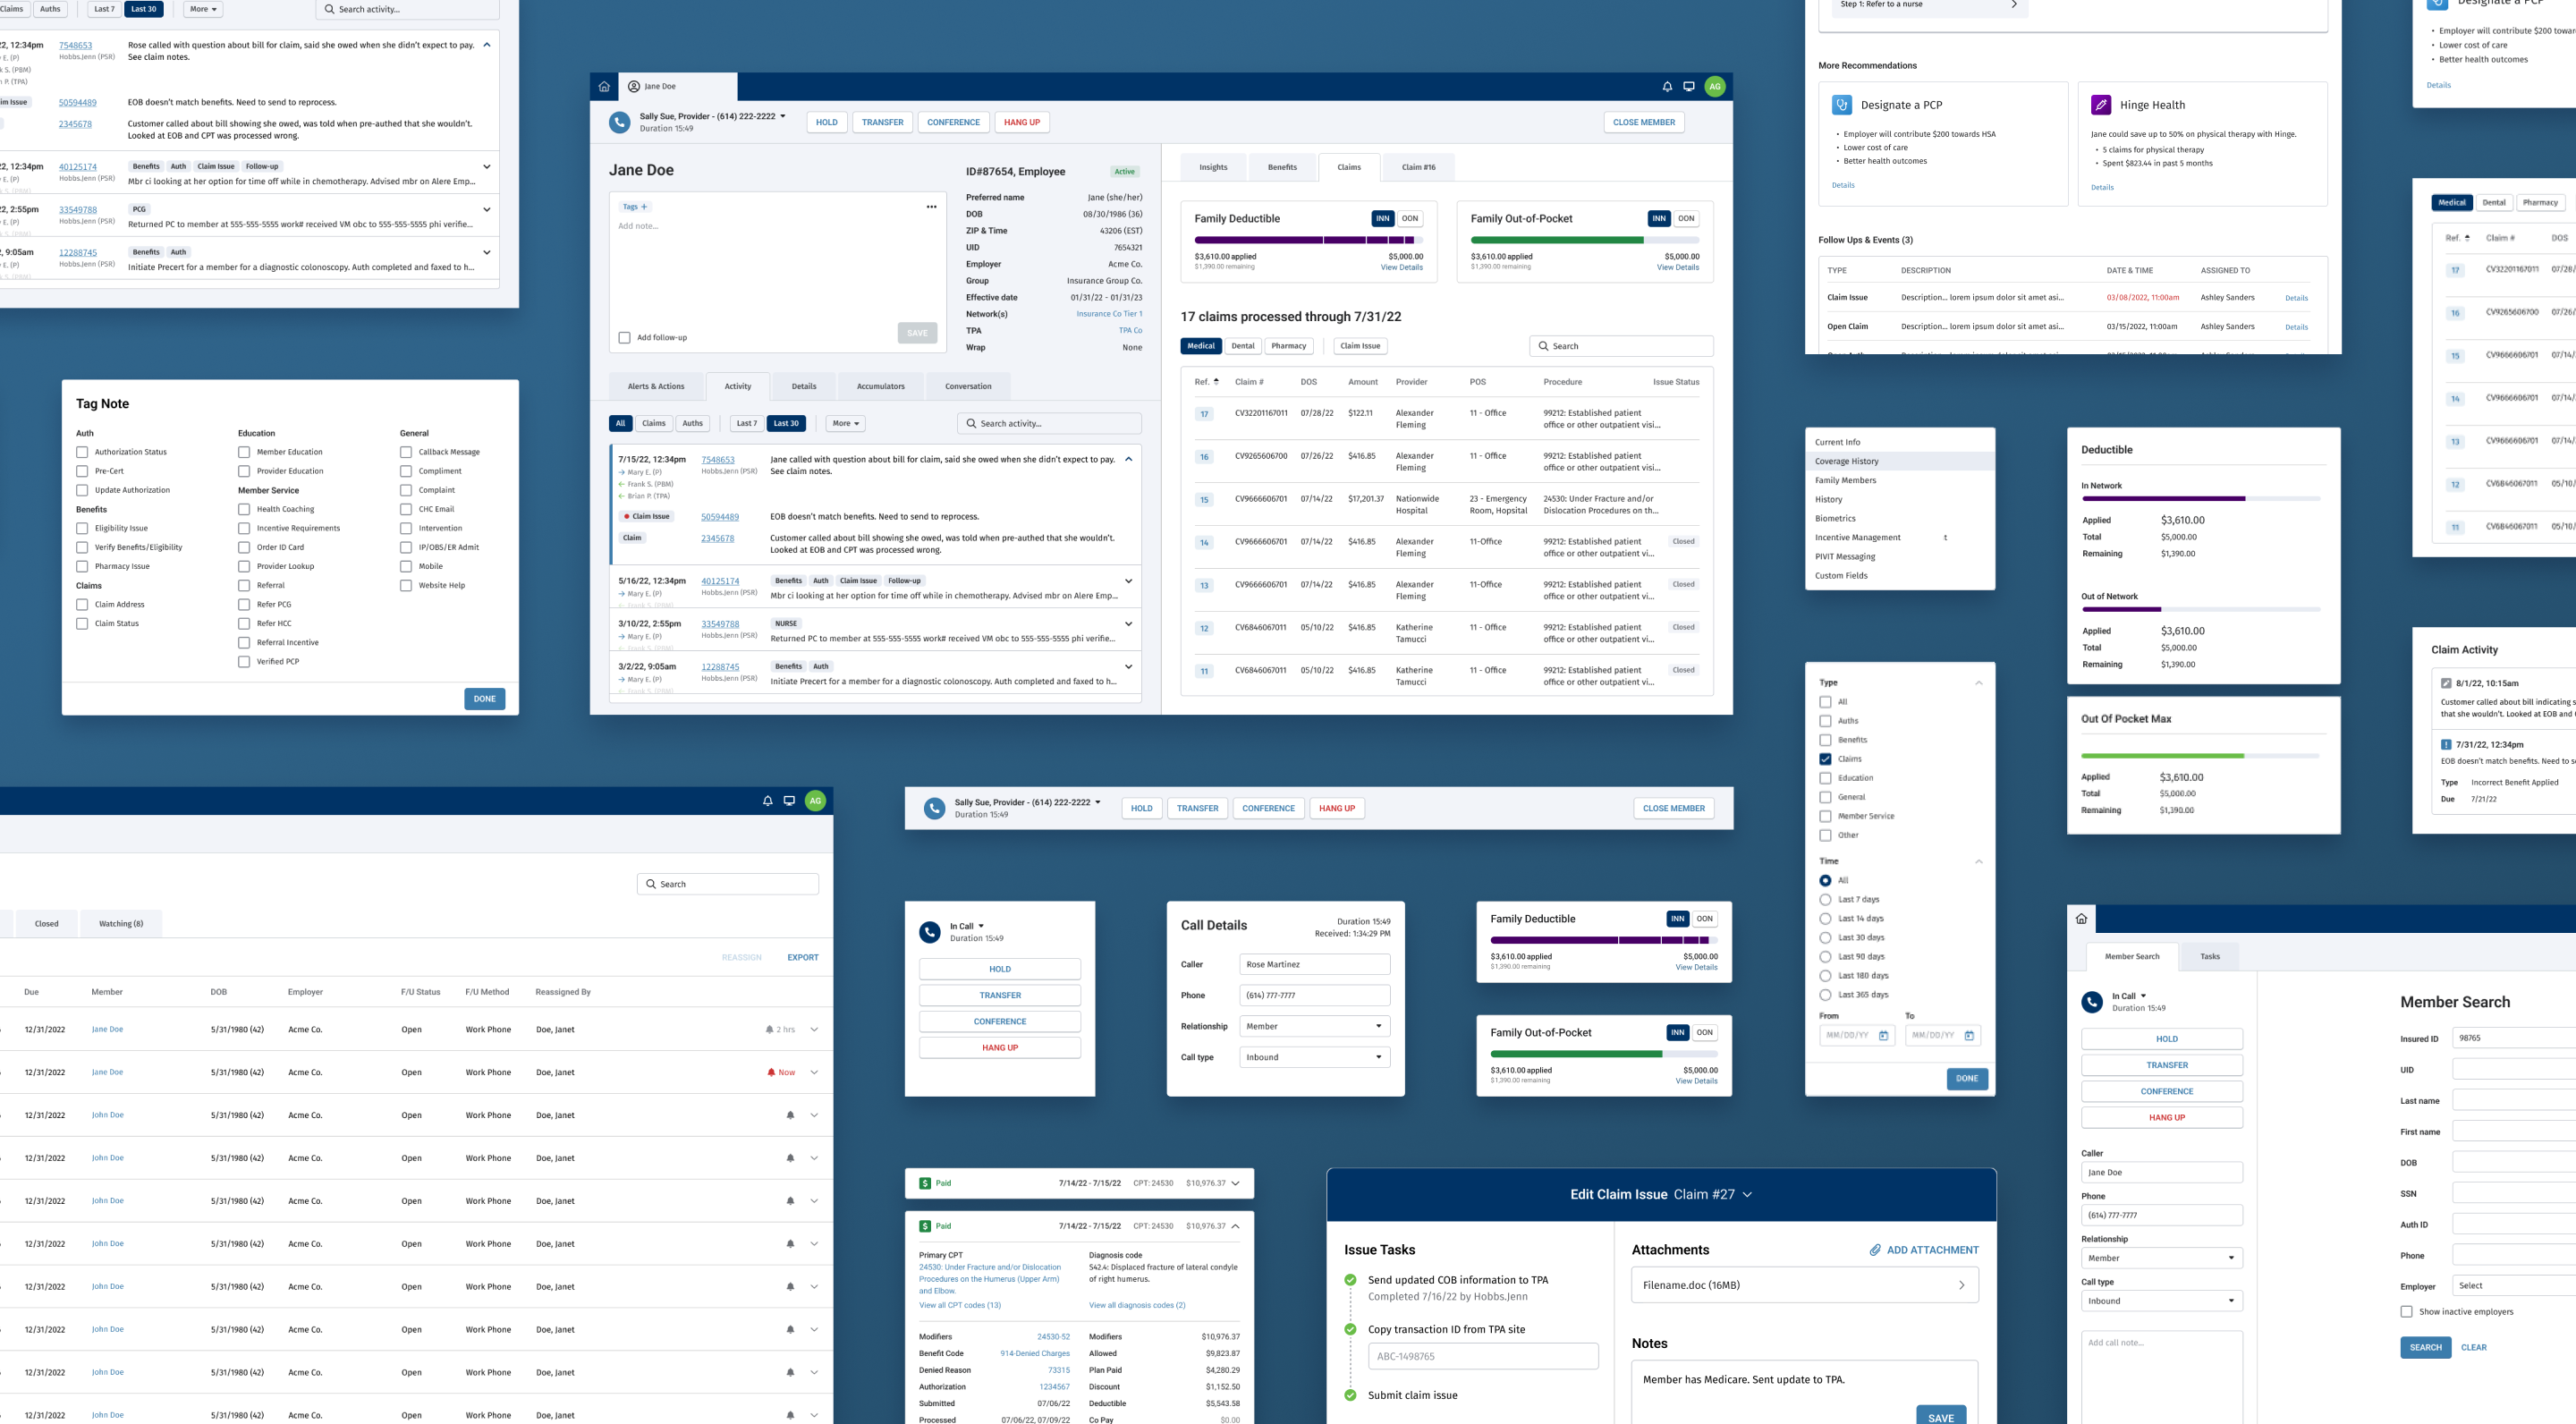The image size is (2576, 1424).
Task: Click the home icon in Jane Doe window
Action: coord(604,87)
